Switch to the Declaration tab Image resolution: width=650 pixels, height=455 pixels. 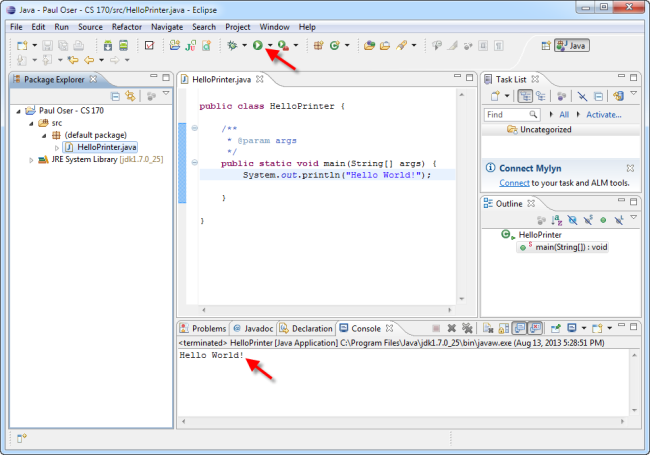pos(306,329)
